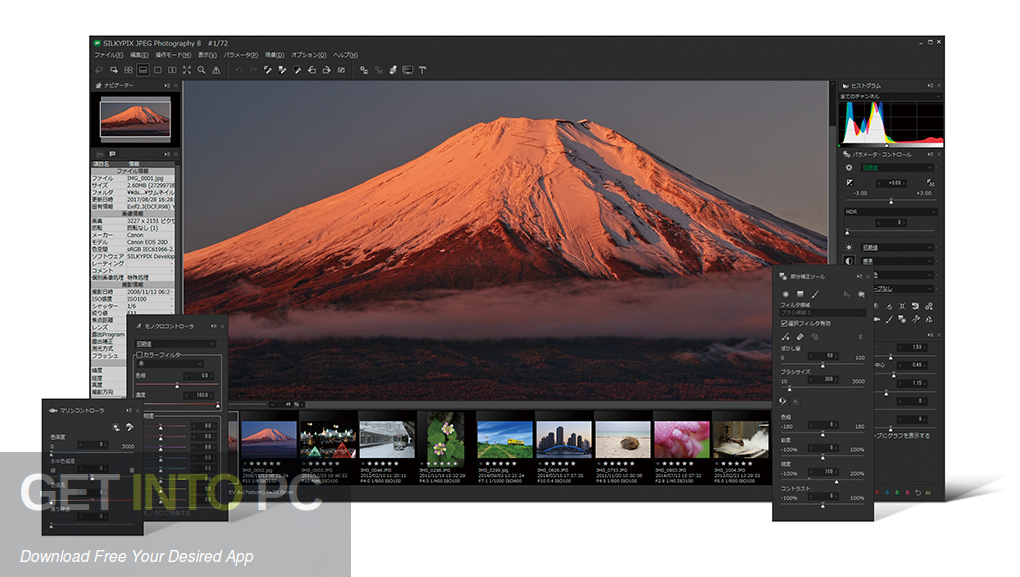Adjust the exposure bias slider handle

coord(891,201)
